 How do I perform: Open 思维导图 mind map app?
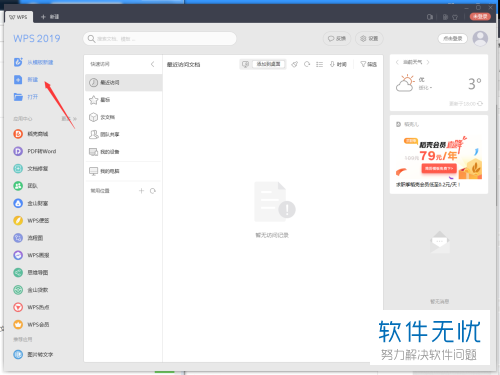click(18, 272)
